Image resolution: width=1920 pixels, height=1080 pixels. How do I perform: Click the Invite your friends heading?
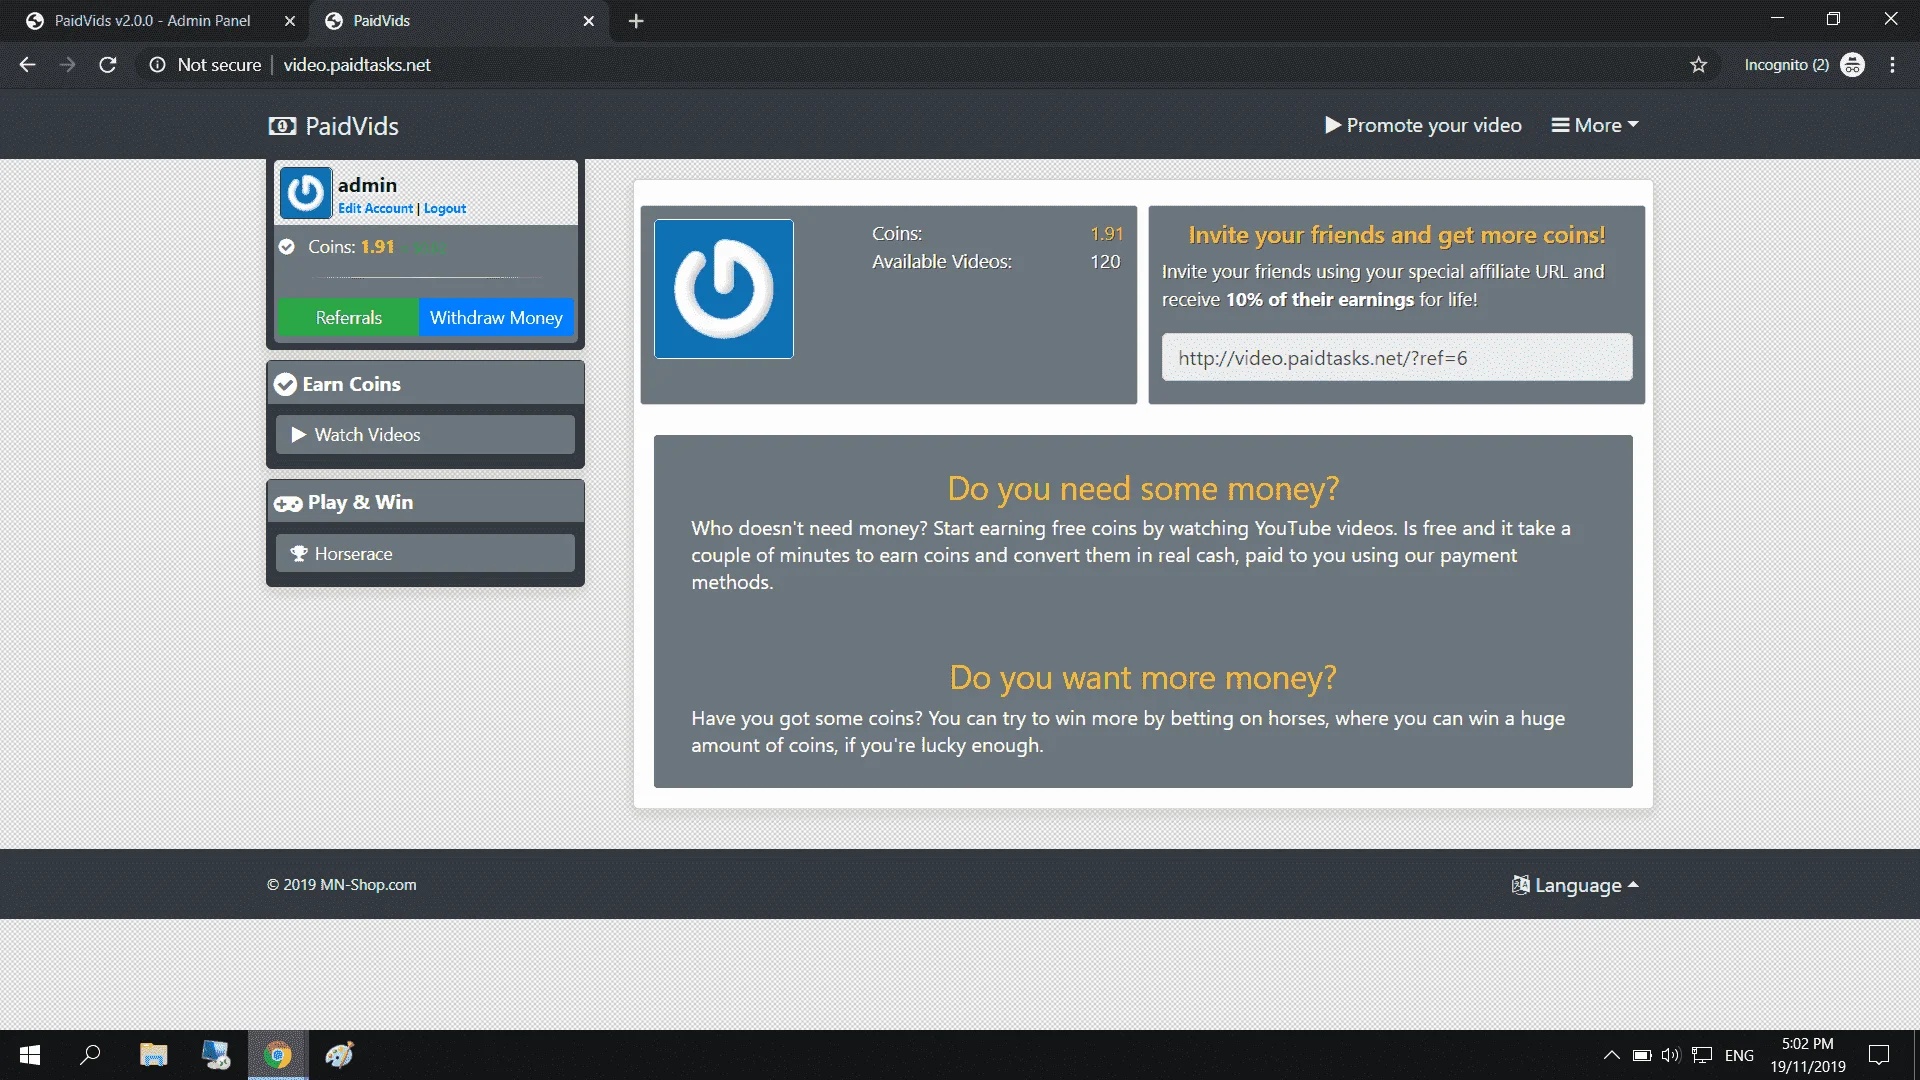click(x=1397, y=235)
